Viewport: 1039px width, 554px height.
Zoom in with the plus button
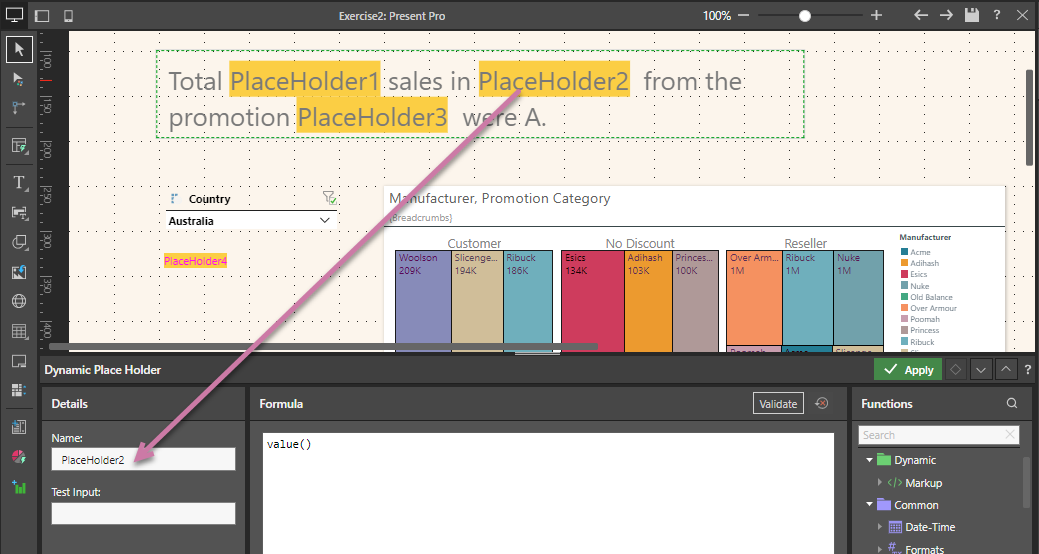click(x=876, y=15)
